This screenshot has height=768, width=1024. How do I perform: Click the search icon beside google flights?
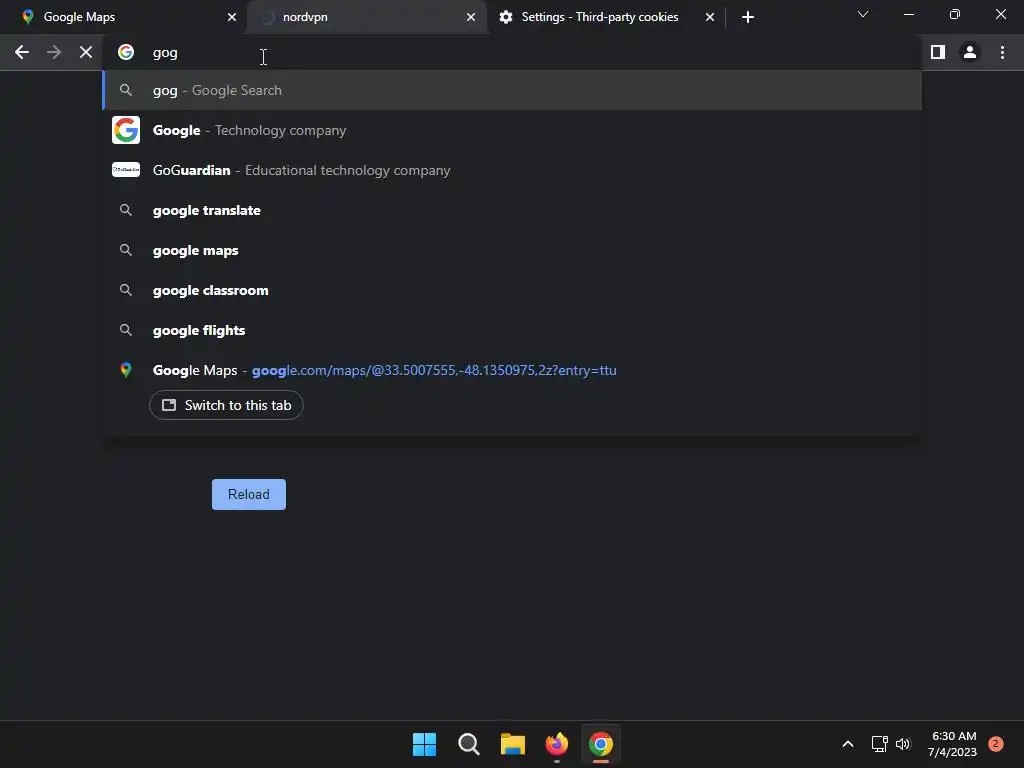[126, 330]
